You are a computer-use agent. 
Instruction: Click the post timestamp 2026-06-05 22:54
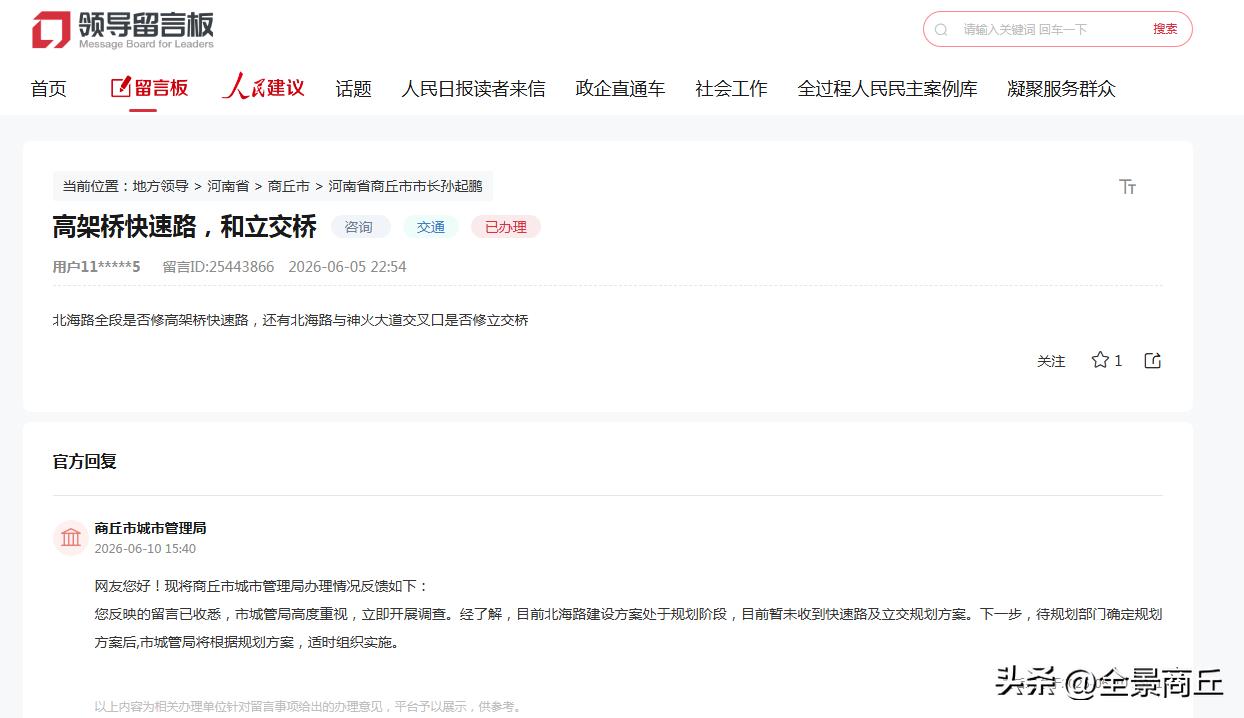tap(347, 267)
